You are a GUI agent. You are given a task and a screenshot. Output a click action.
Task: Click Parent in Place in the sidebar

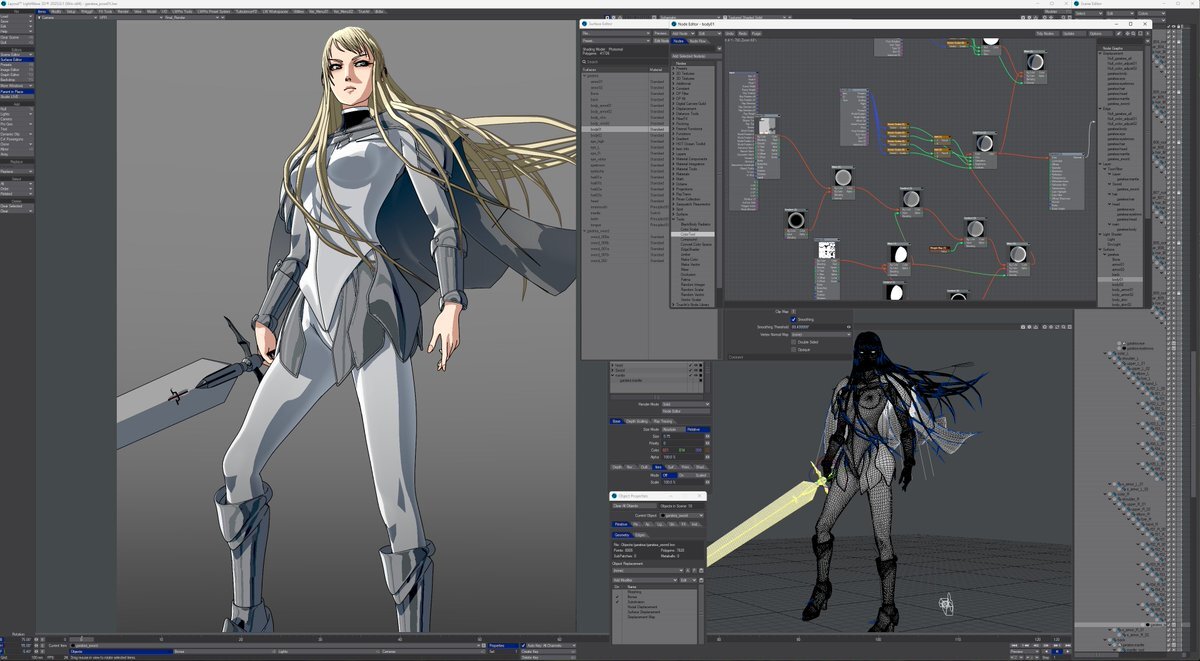pyautogui.click(x=17, y=91)
